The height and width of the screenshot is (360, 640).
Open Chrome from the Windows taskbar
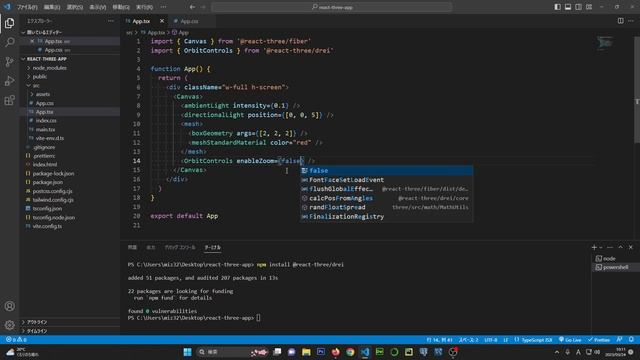pos(350,352)
